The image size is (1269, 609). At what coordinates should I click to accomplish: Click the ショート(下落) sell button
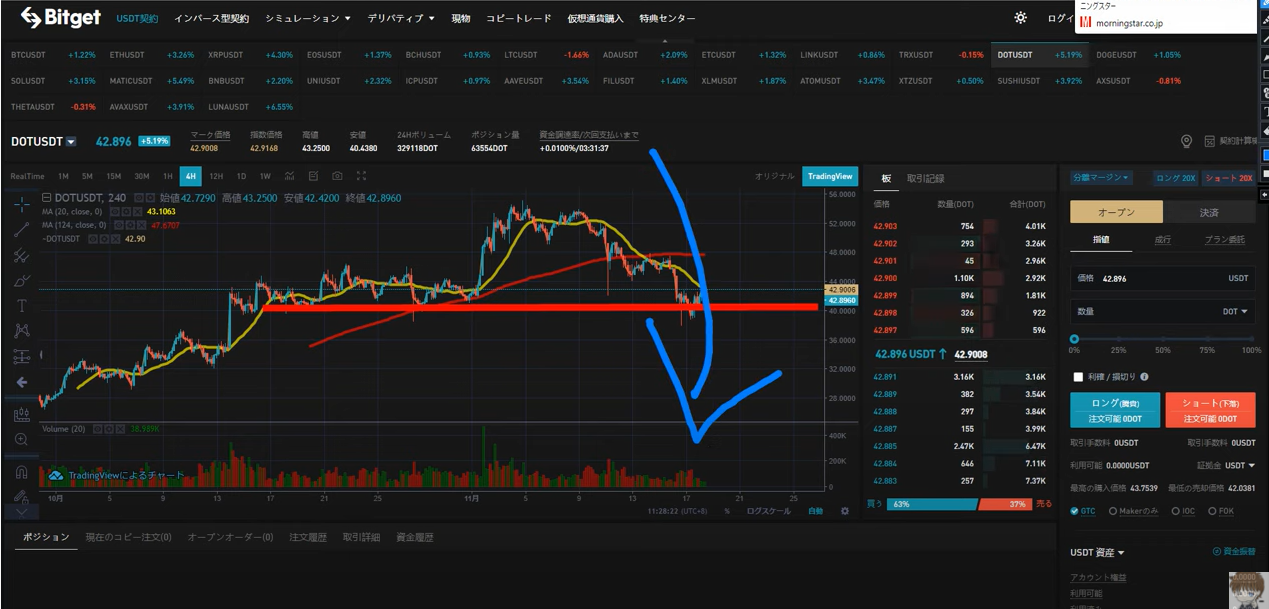[x=1210, y=410]
